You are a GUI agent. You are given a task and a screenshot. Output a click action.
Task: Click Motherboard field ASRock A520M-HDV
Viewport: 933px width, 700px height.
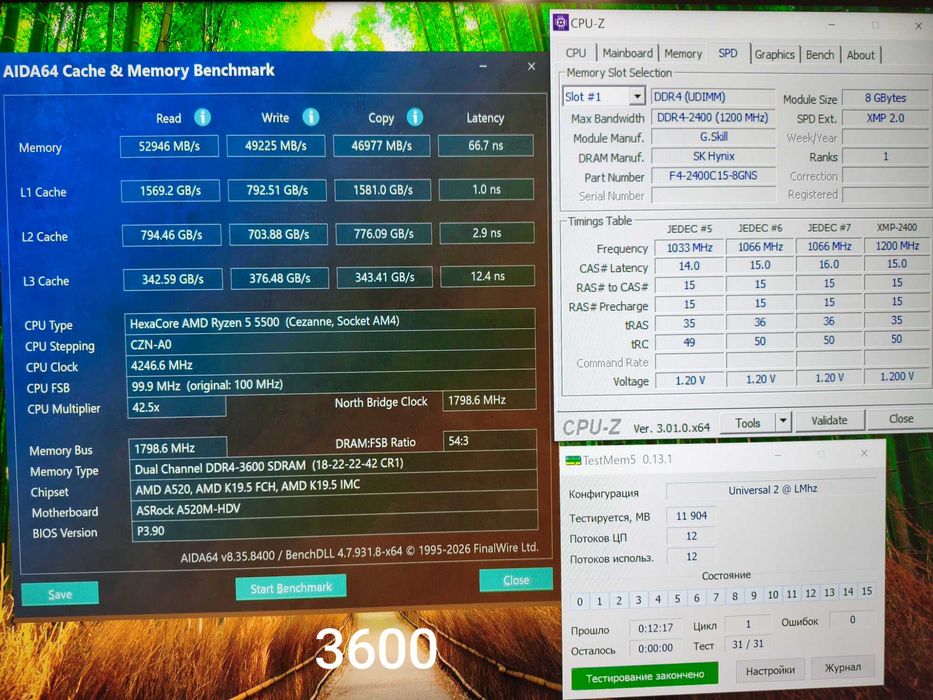(334, 509)
